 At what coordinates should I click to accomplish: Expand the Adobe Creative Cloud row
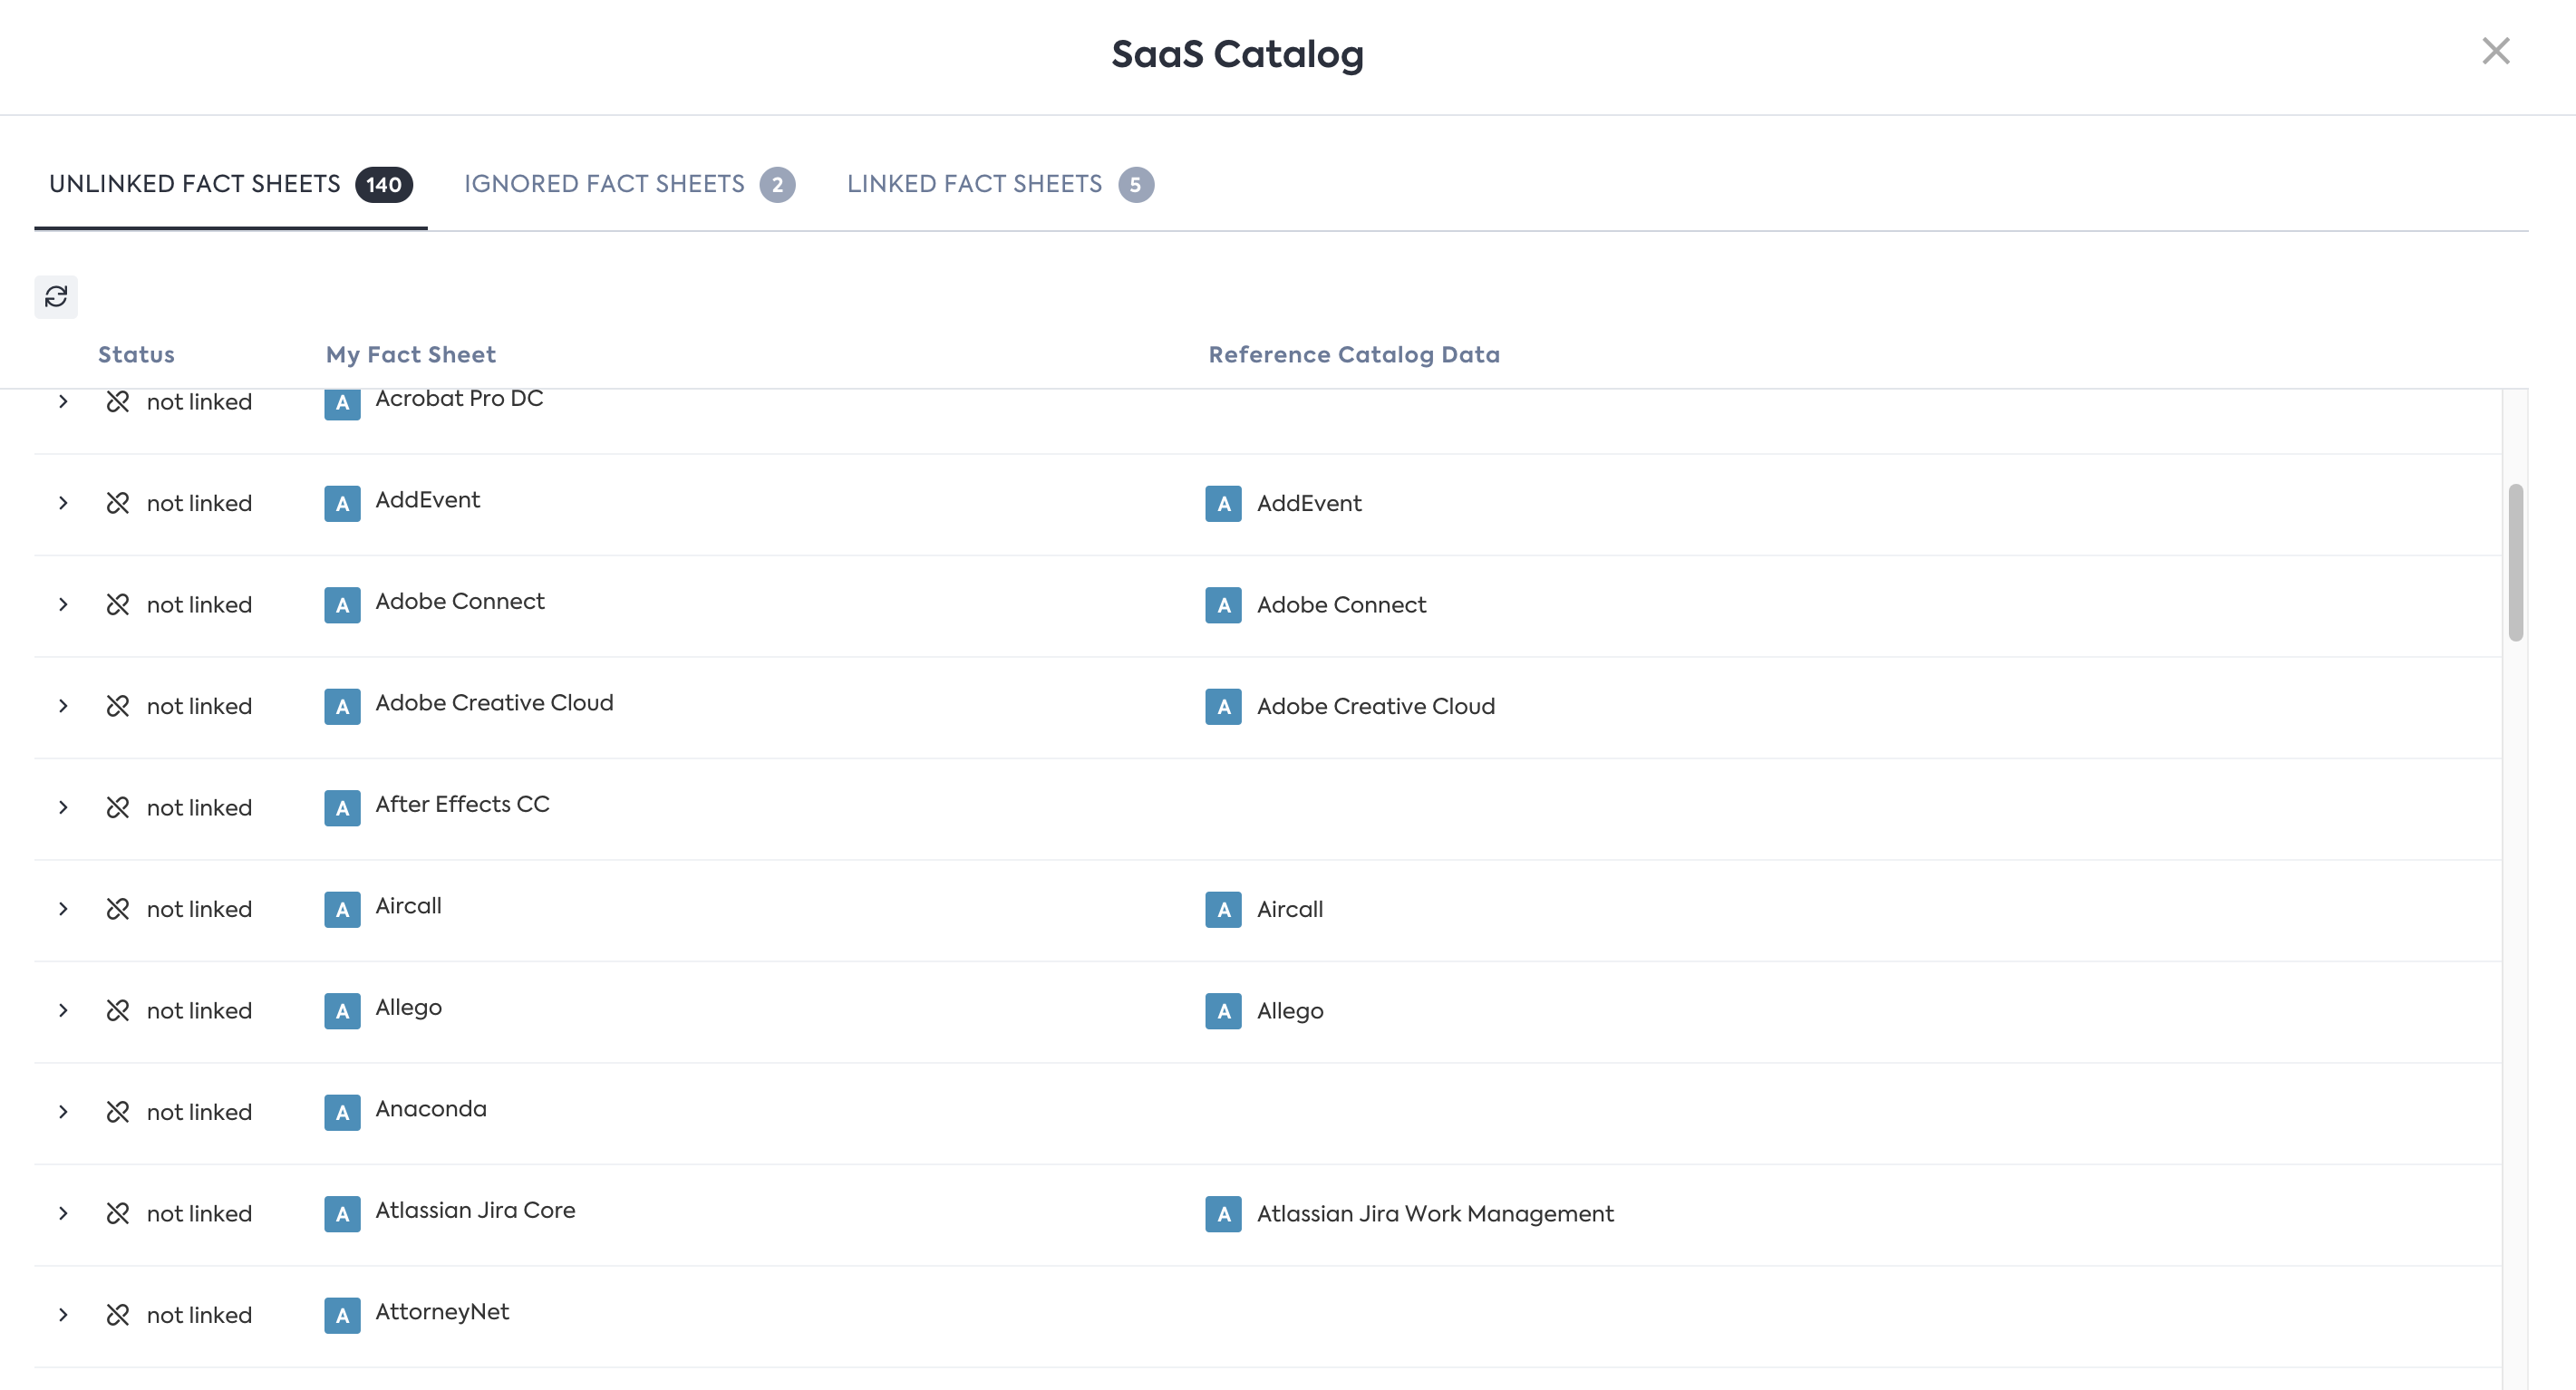tap(63, 706)
